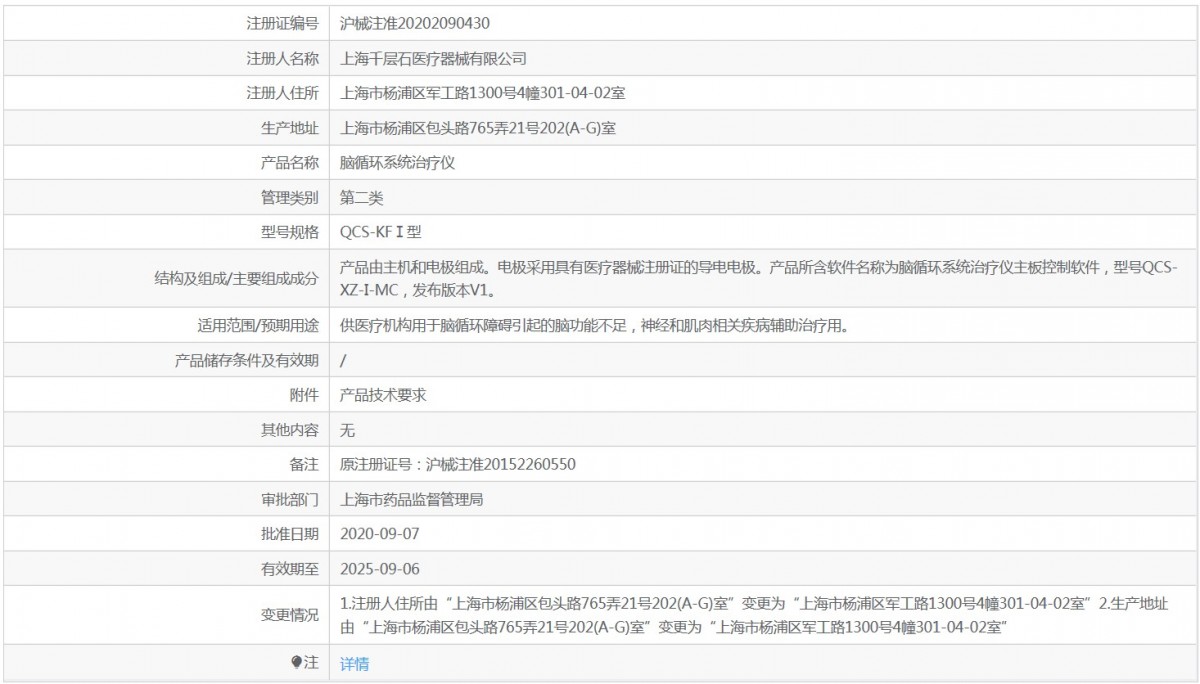Viewport: 1200px width, 684px height.
Task: Select approval date 2020-09-07
Action: tap(380, 533)
